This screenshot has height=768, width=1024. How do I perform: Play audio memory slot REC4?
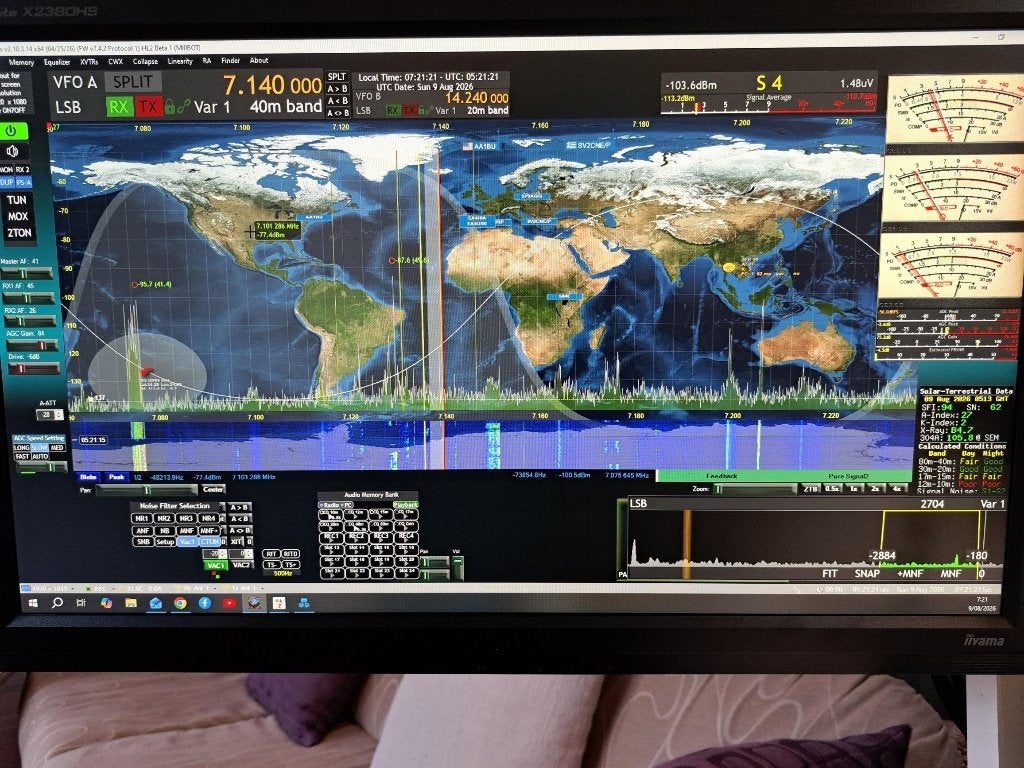pos(406,538)
